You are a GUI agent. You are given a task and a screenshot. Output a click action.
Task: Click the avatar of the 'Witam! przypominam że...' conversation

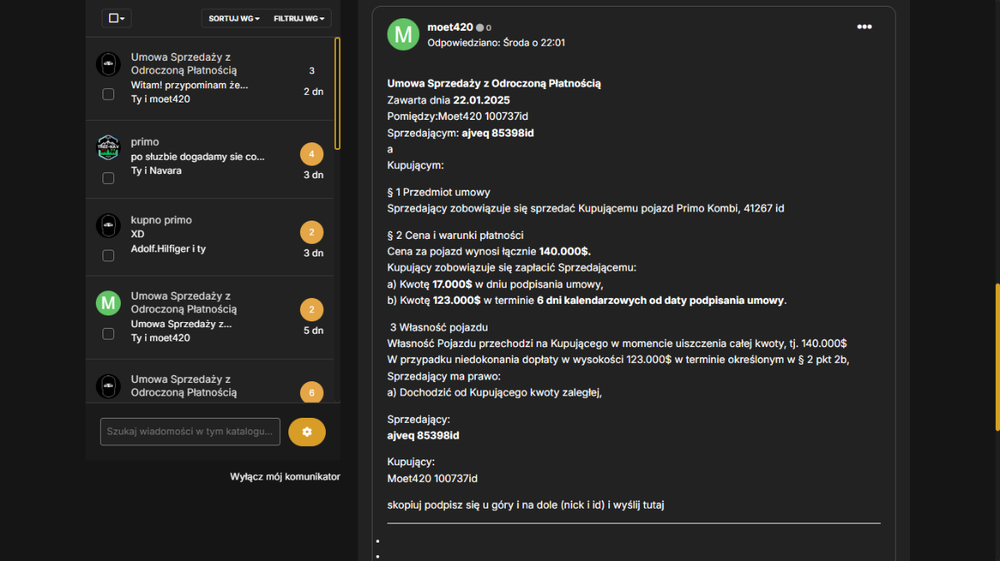[108, 64]
